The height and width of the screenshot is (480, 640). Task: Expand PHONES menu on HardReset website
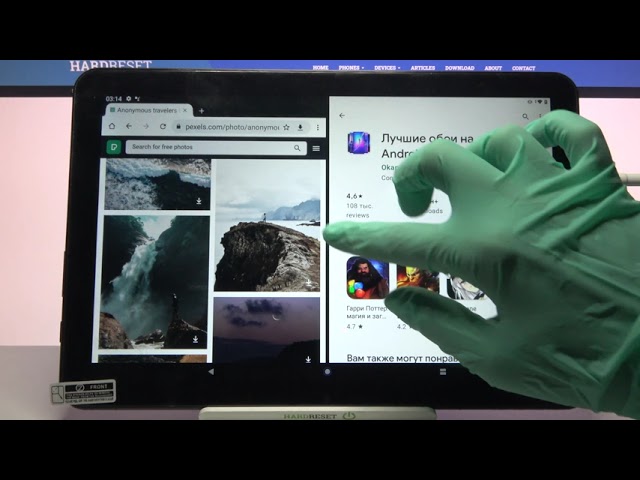351,68
